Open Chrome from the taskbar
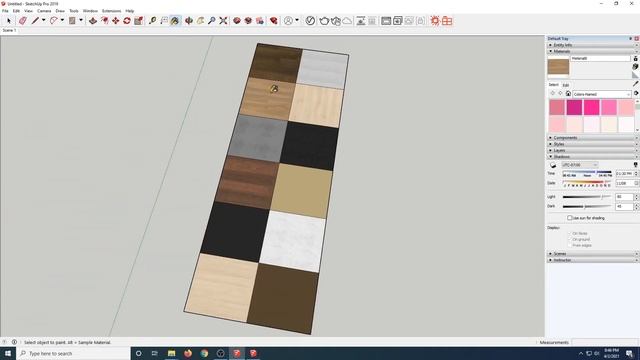Screen dimensions: 640x360 (204, 353)
